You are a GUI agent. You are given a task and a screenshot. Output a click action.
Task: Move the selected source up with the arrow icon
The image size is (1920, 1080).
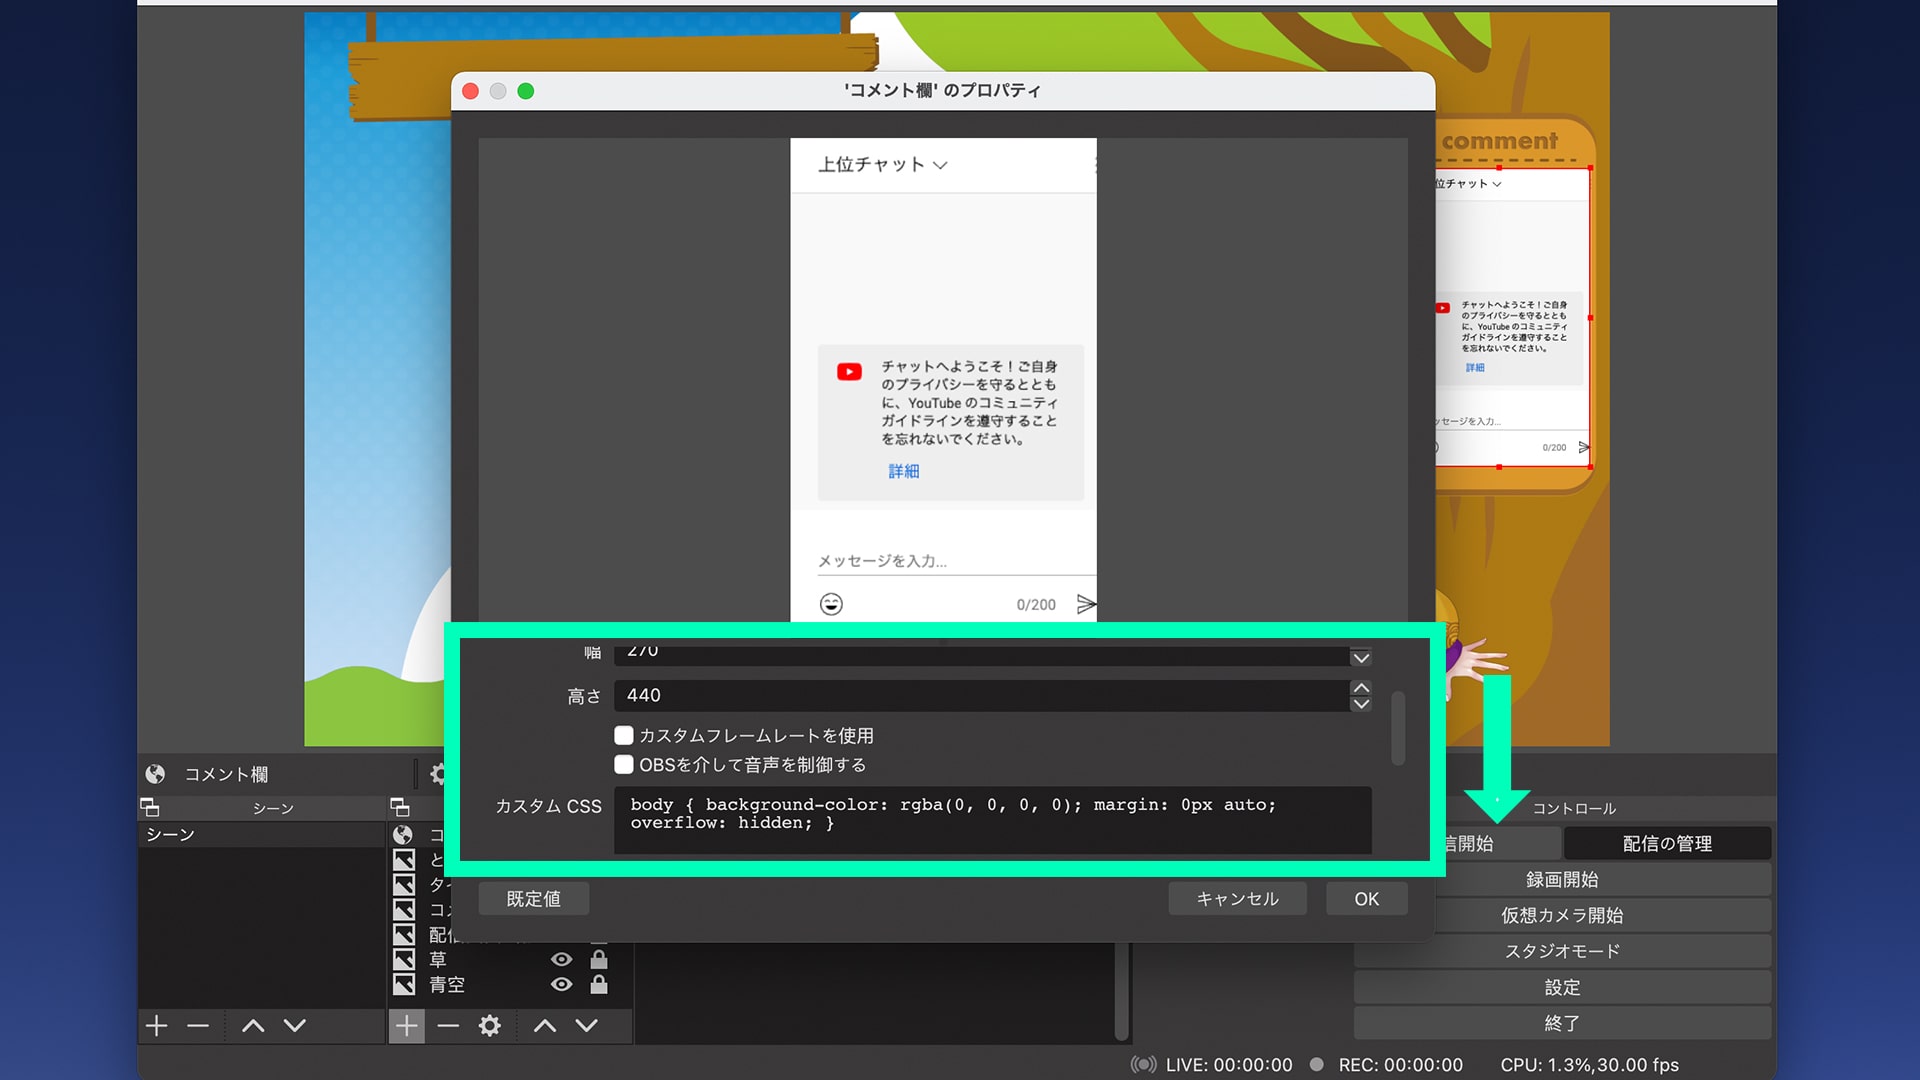[x=545, y=1025]
